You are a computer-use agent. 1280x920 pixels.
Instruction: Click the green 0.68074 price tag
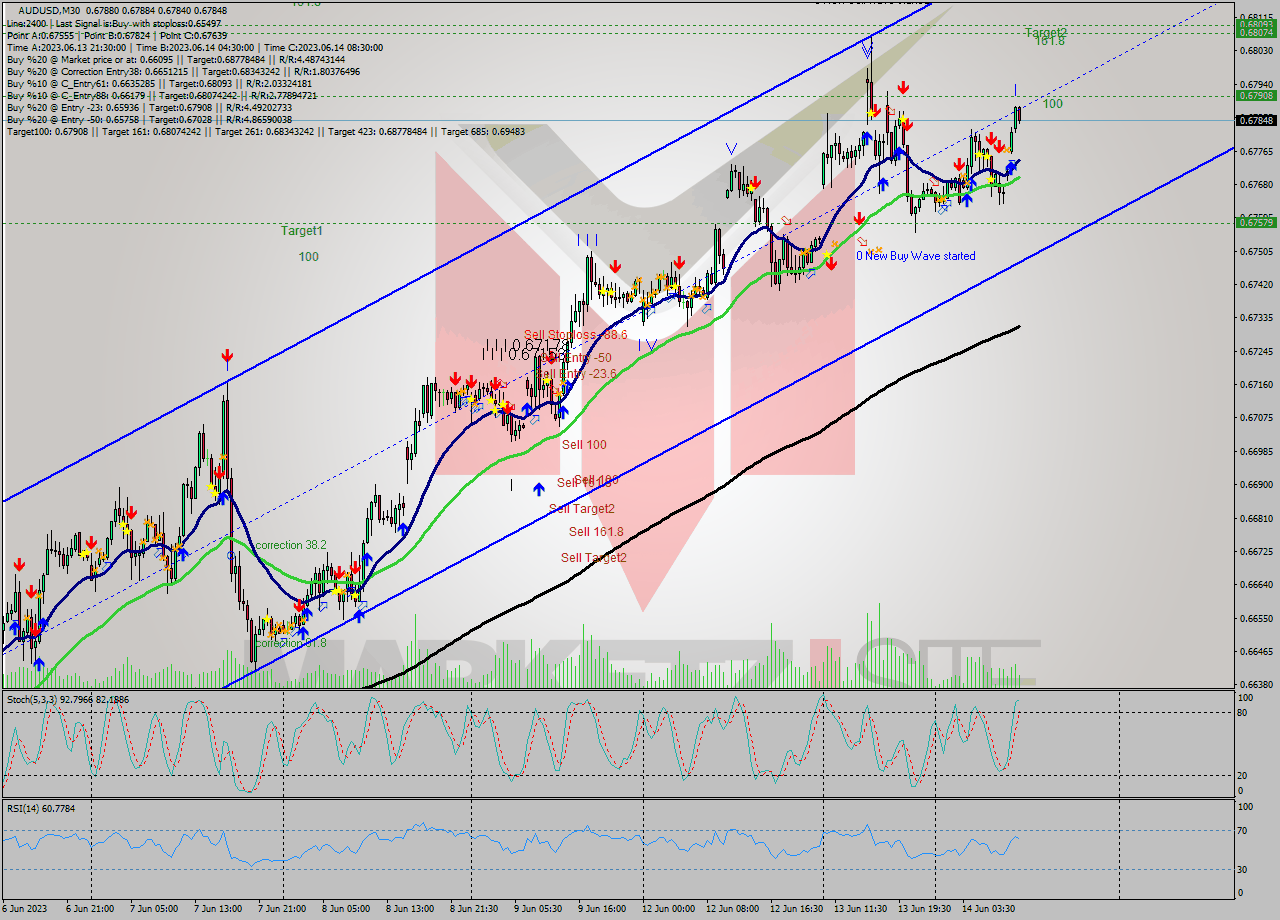(1256, 32)
